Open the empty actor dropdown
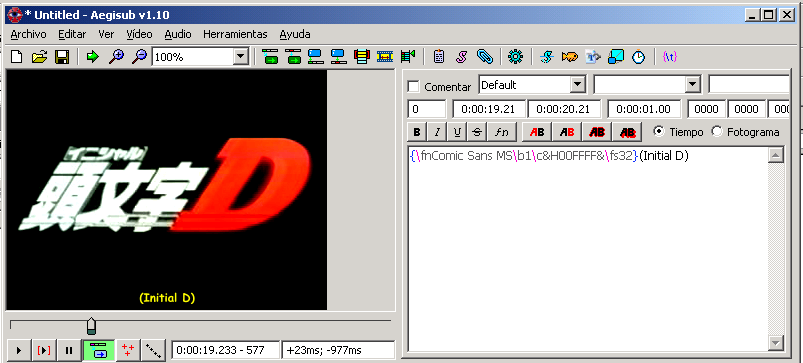The width and height of the screenshot is (803, 363). (x=692, y=84)
